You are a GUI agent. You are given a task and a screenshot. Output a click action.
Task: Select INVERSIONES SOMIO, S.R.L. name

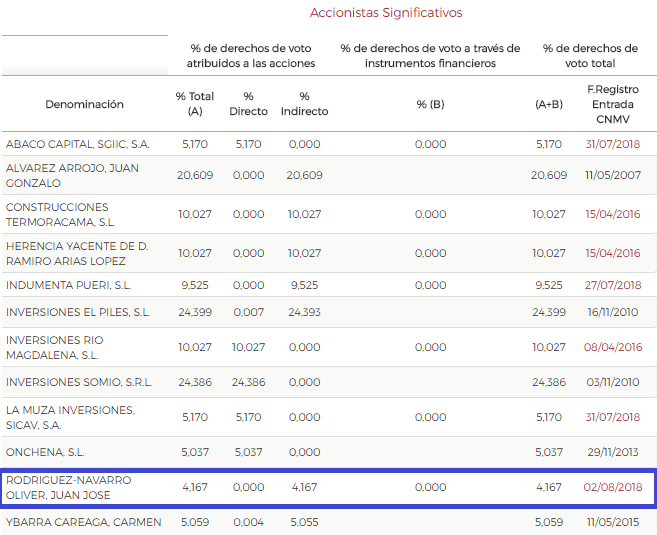click(x=79, y=383)
